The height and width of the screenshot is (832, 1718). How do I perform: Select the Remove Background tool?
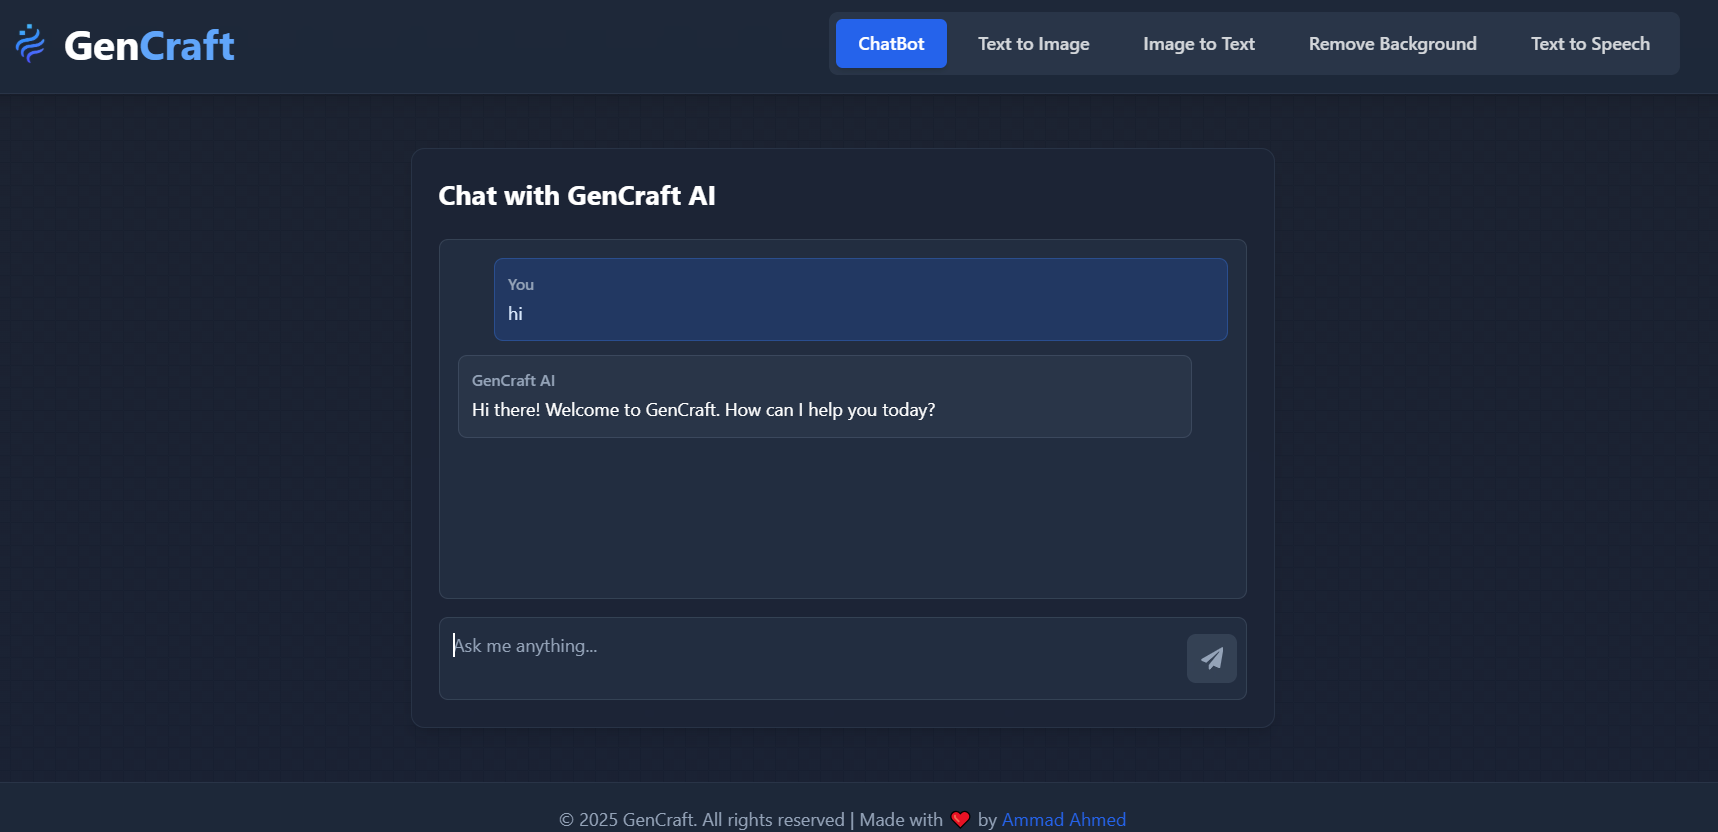click(1392, 43)
